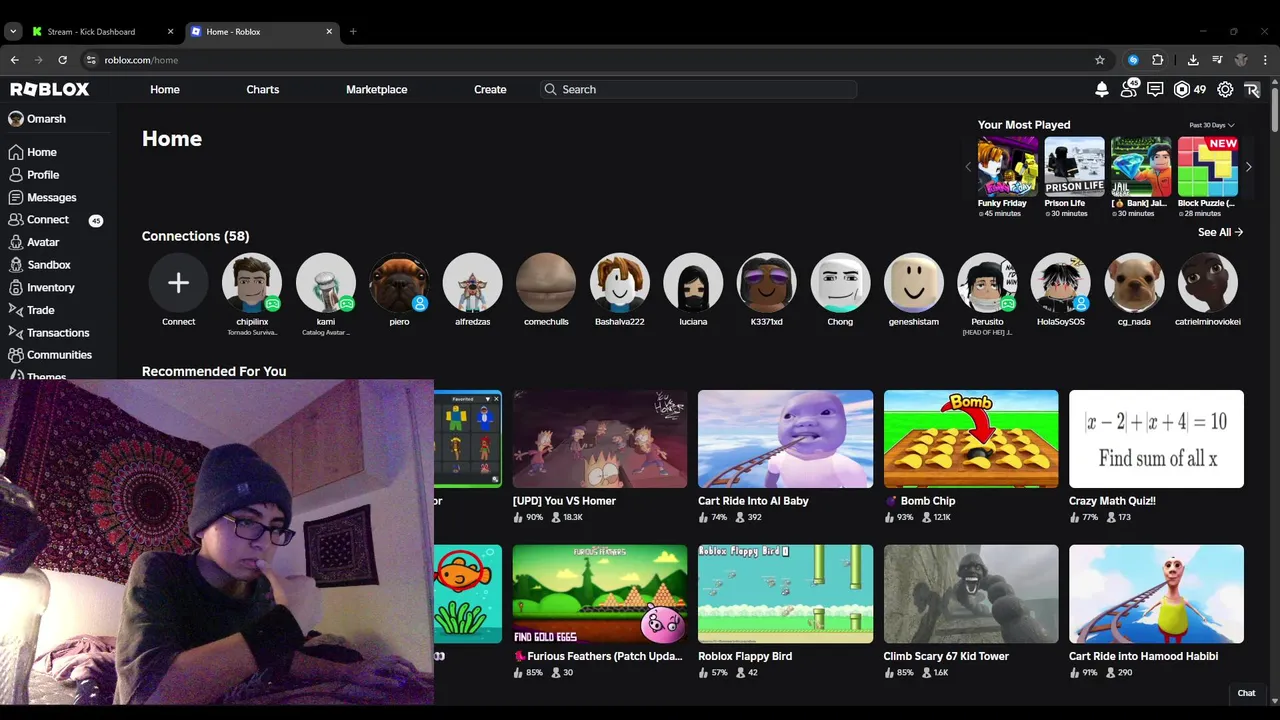This screenshot has width=1280, height=720.
Task: Close the Kick Dashboard tab
Action: click(x=170, y=31)
